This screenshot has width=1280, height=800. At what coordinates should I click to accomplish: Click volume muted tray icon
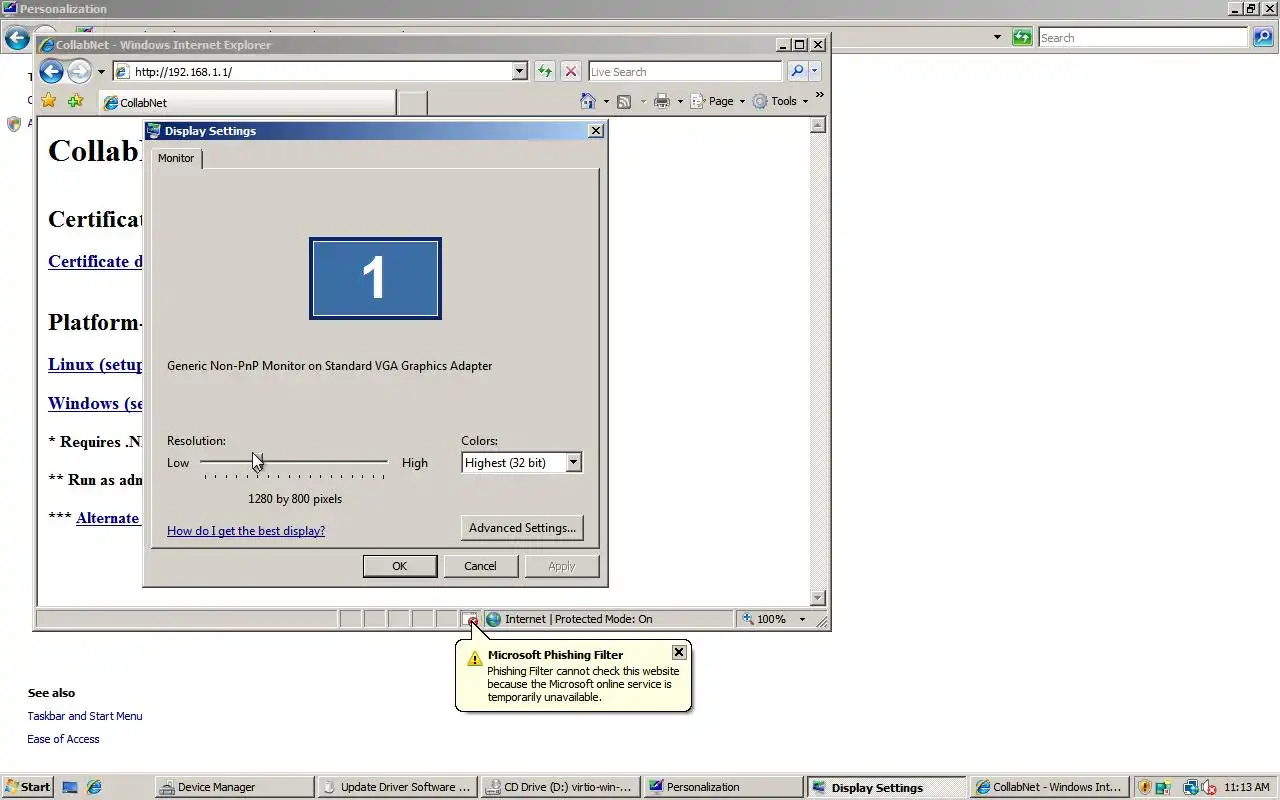(x=1208, y=787)
